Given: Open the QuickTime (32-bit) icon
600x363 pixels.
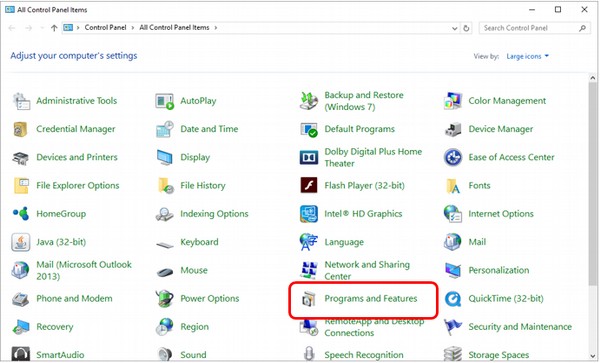Looking at the screenshot, I should [453, 299].
